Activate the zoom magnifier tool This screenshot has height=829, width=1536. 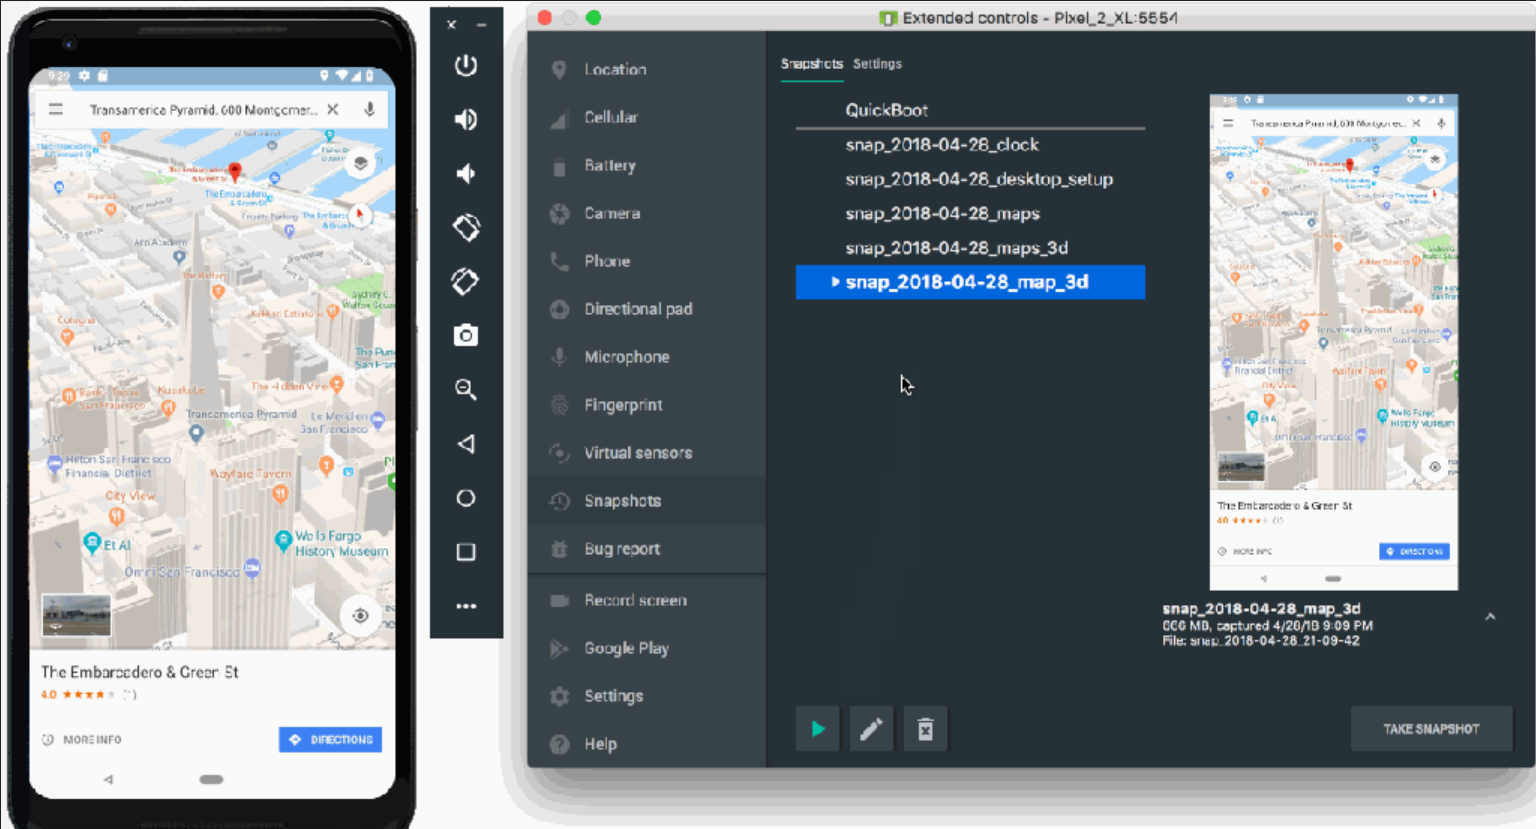466,389
